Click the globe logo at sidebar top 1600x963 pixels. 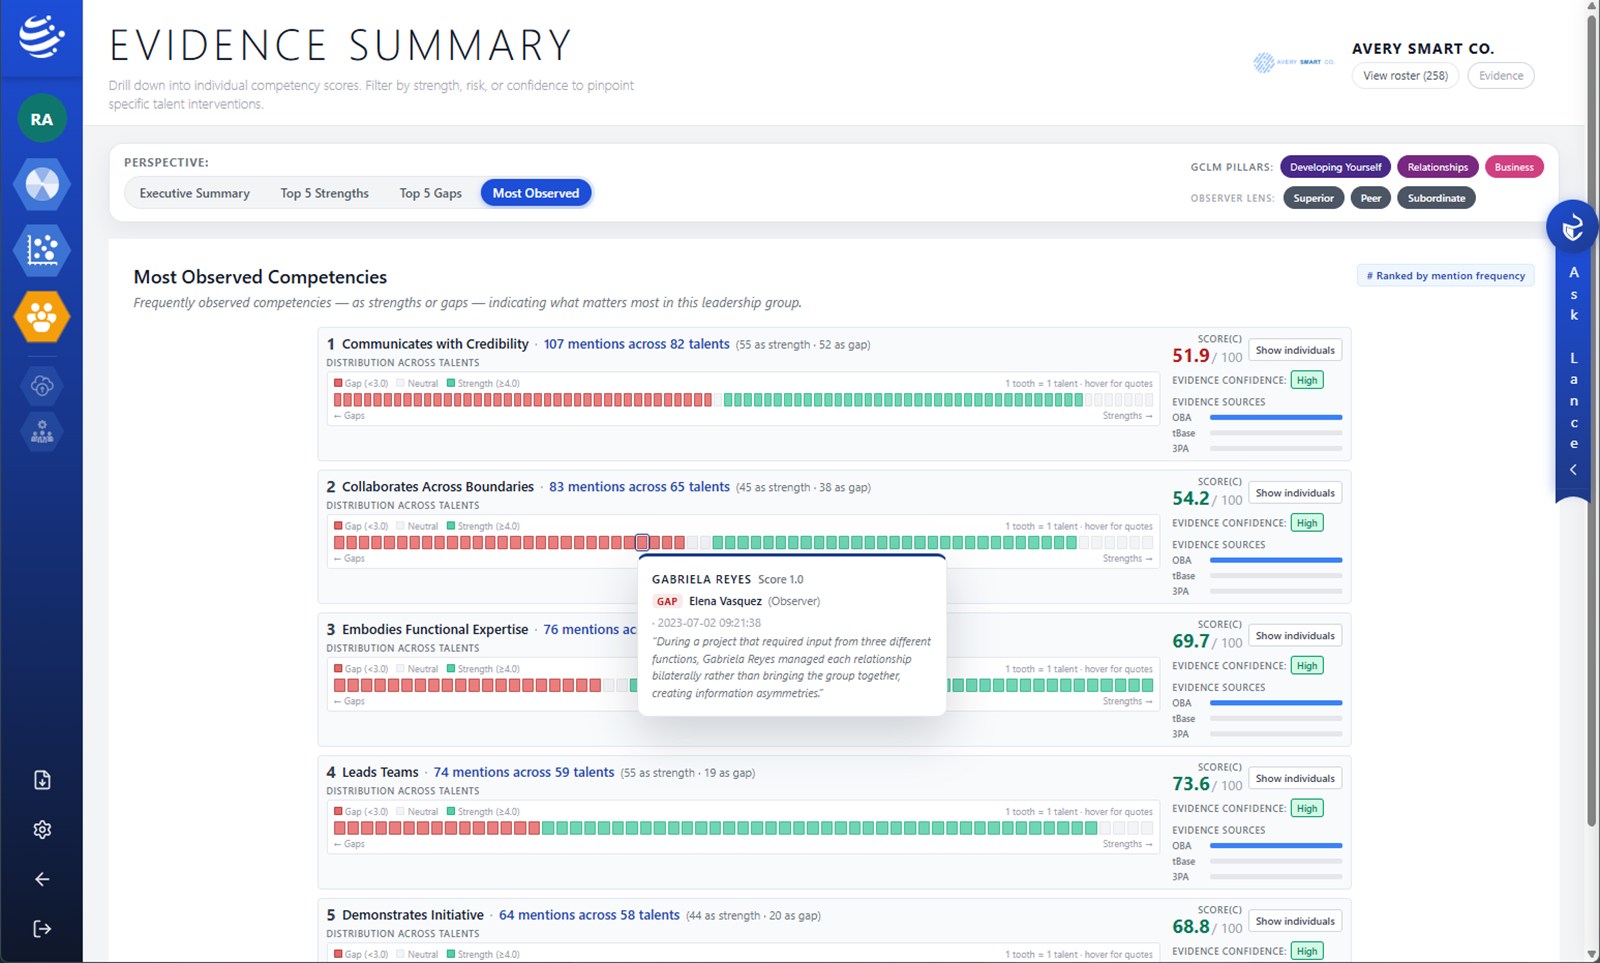(42, 37)
